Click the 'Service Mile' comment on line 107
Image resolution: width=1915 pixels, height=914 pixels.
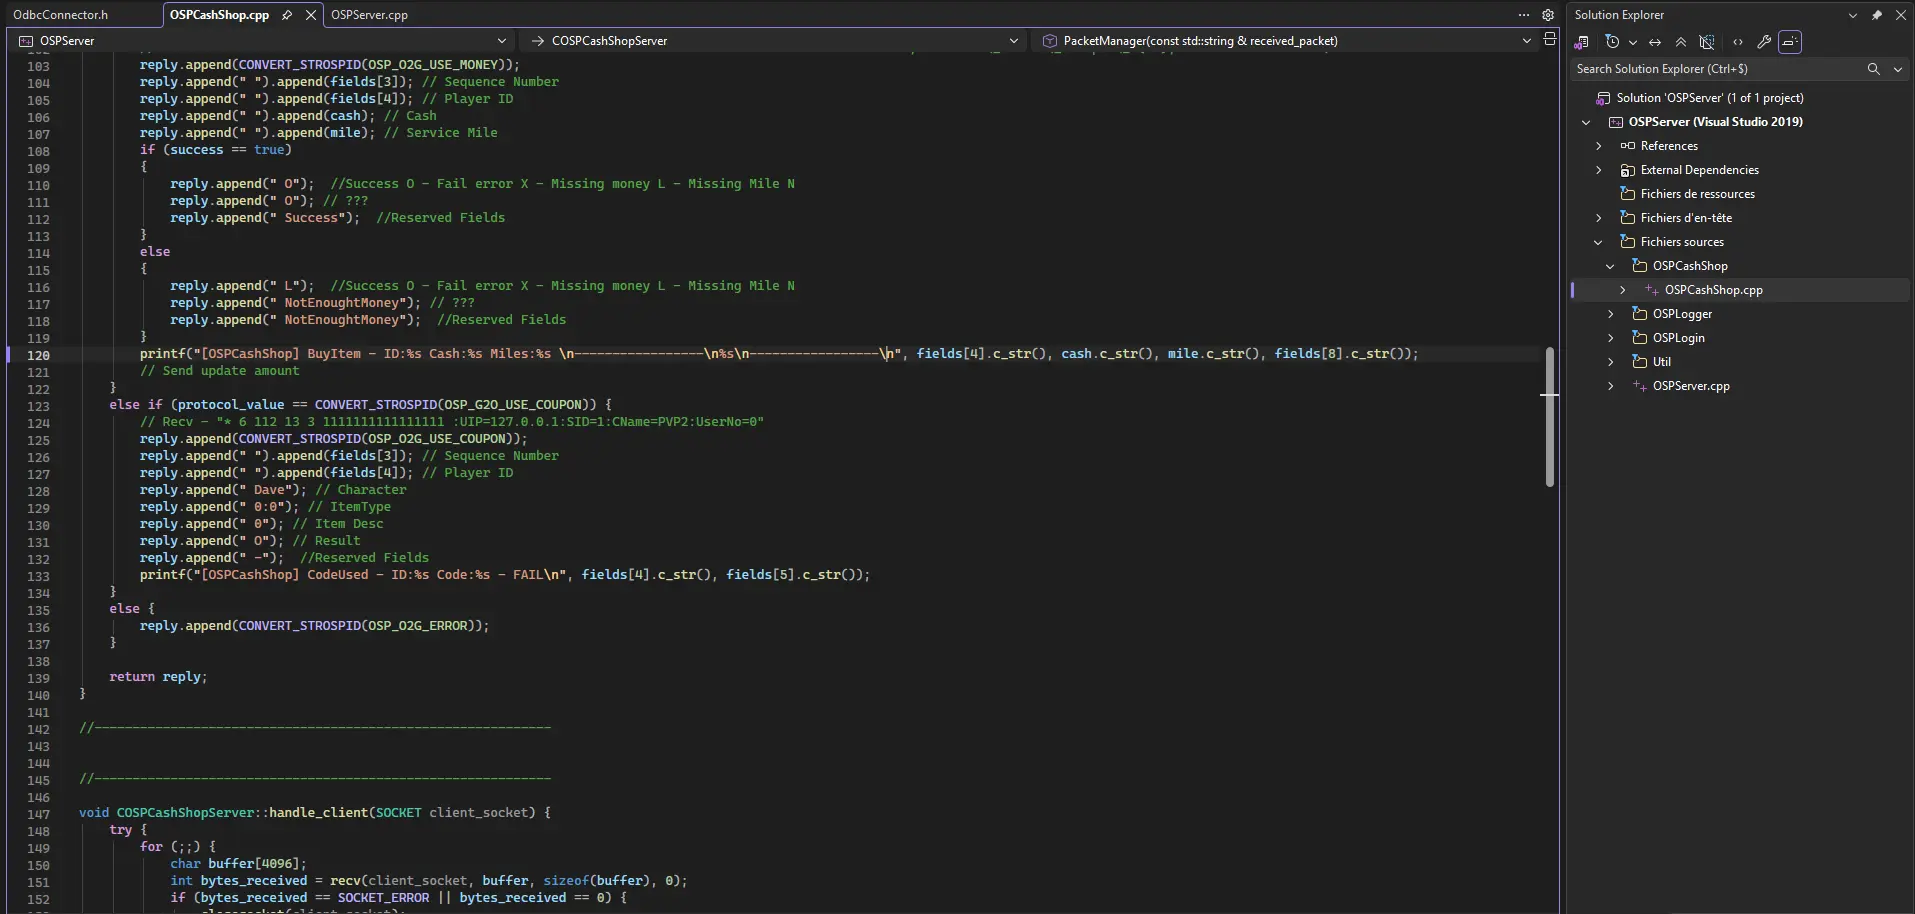tap(440, 133)
